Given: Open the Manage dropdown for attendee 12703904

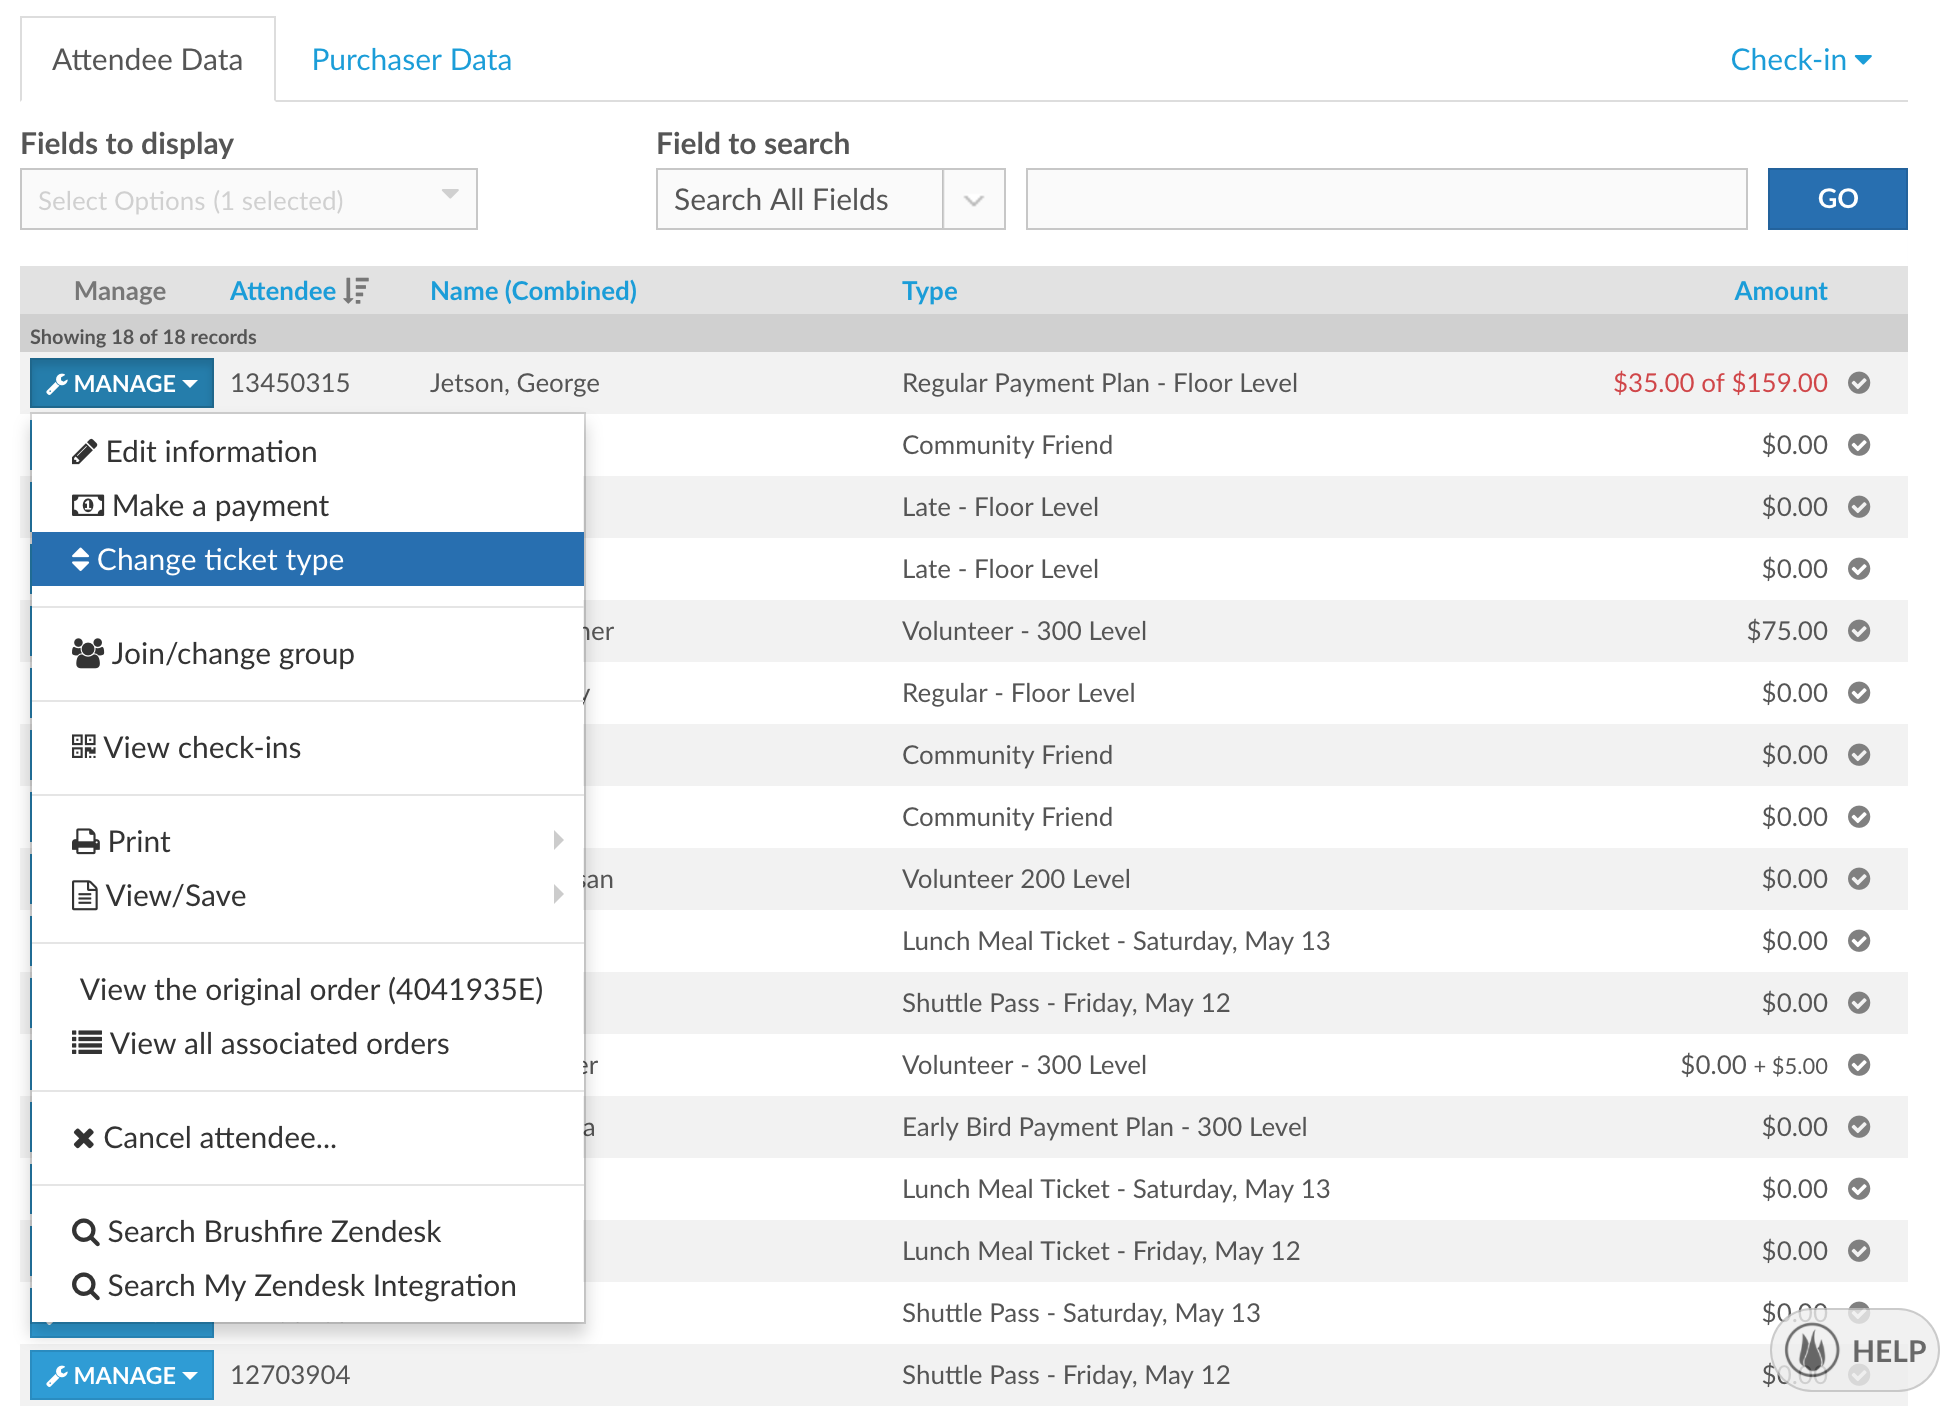Looking at the screenshot, I should pos(122,1375).
